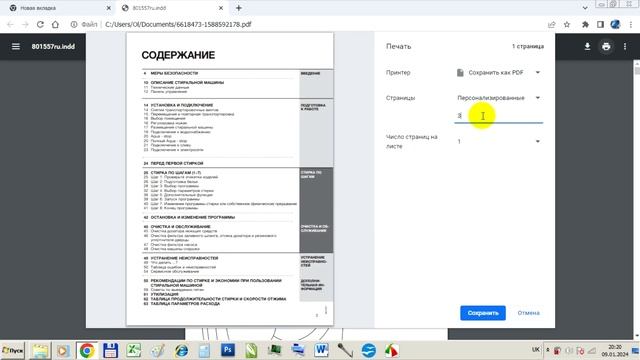640x360 pixels.
Task: Open Excel from the taskbar
Action: point(133,350)
